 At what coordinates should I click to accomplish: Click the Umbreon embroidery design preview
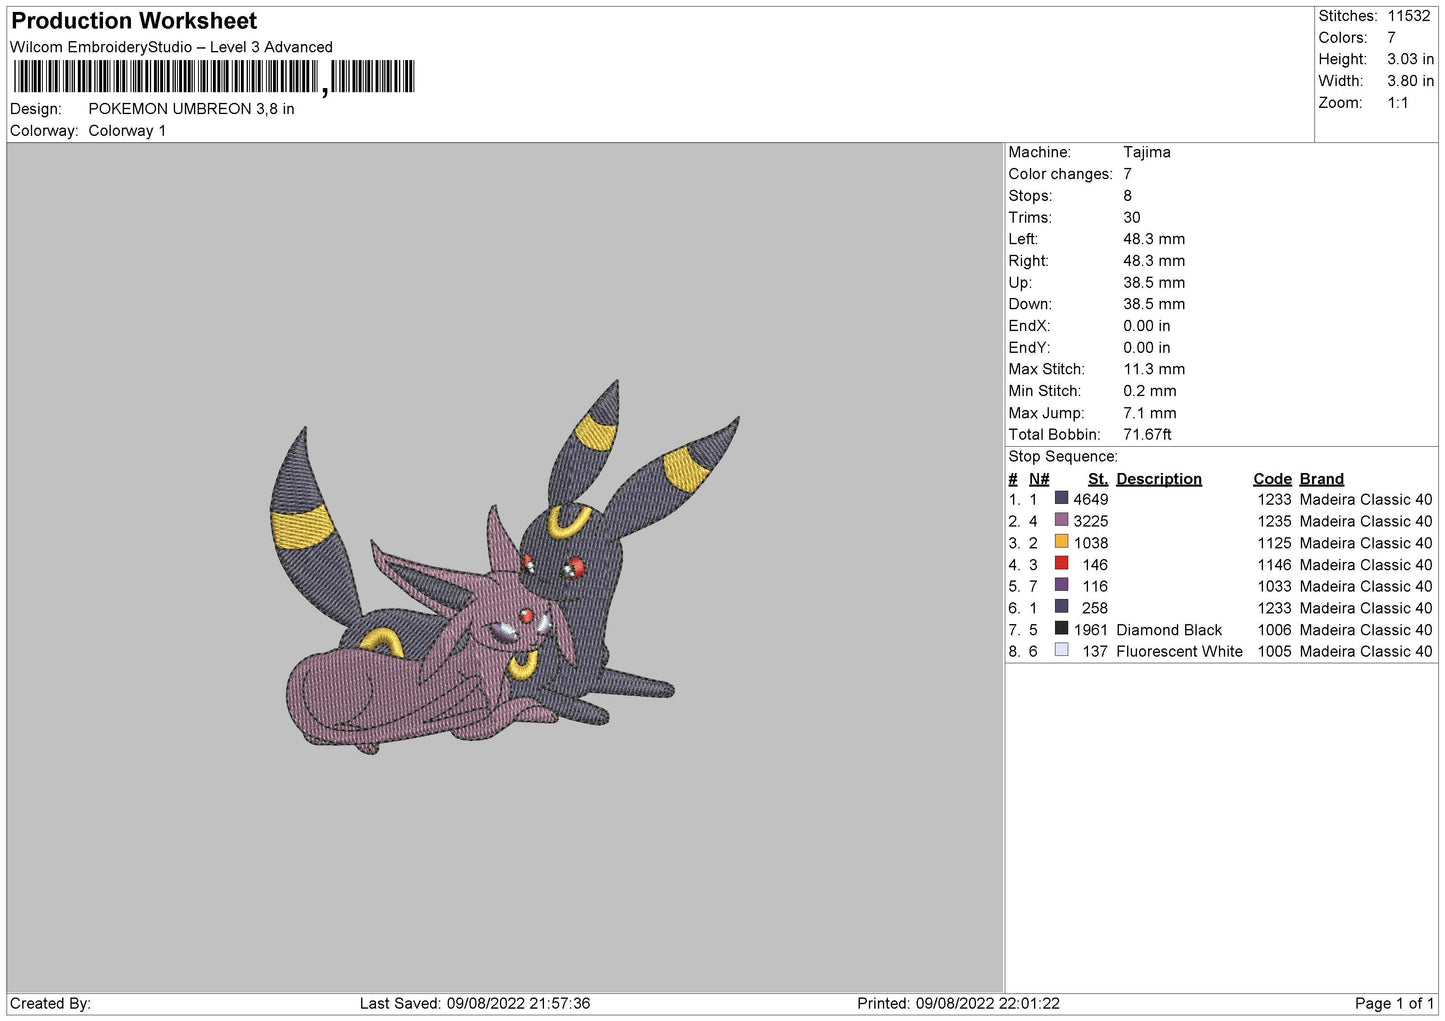tap(505, 566)
